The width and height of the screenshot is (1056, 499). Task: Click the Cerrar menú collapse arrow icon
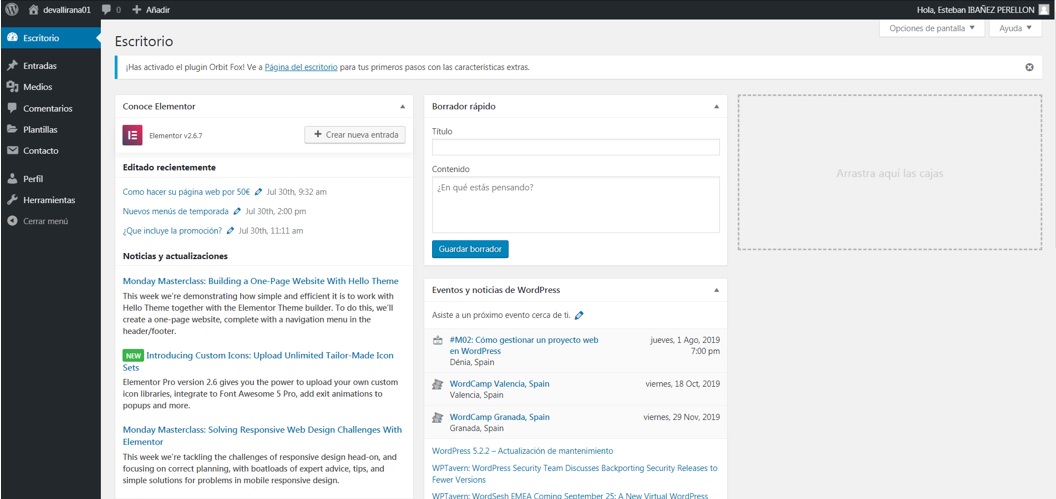pos(12,221)
